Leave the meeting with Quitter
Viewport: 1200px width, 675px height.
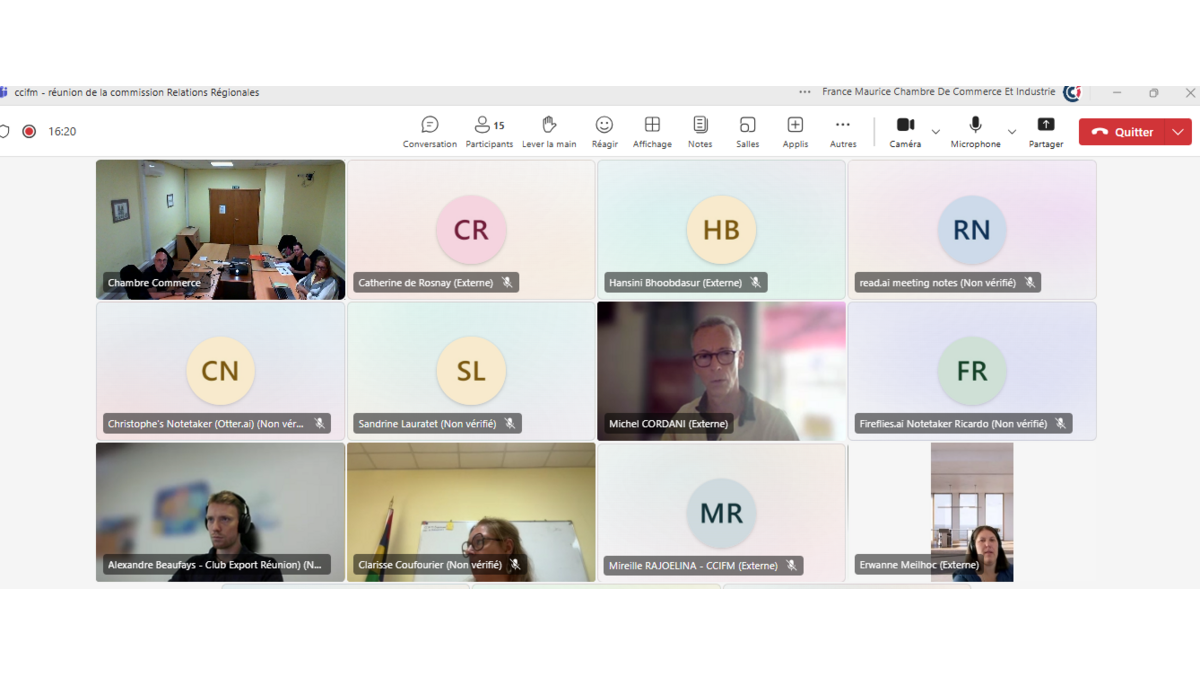1123,132
